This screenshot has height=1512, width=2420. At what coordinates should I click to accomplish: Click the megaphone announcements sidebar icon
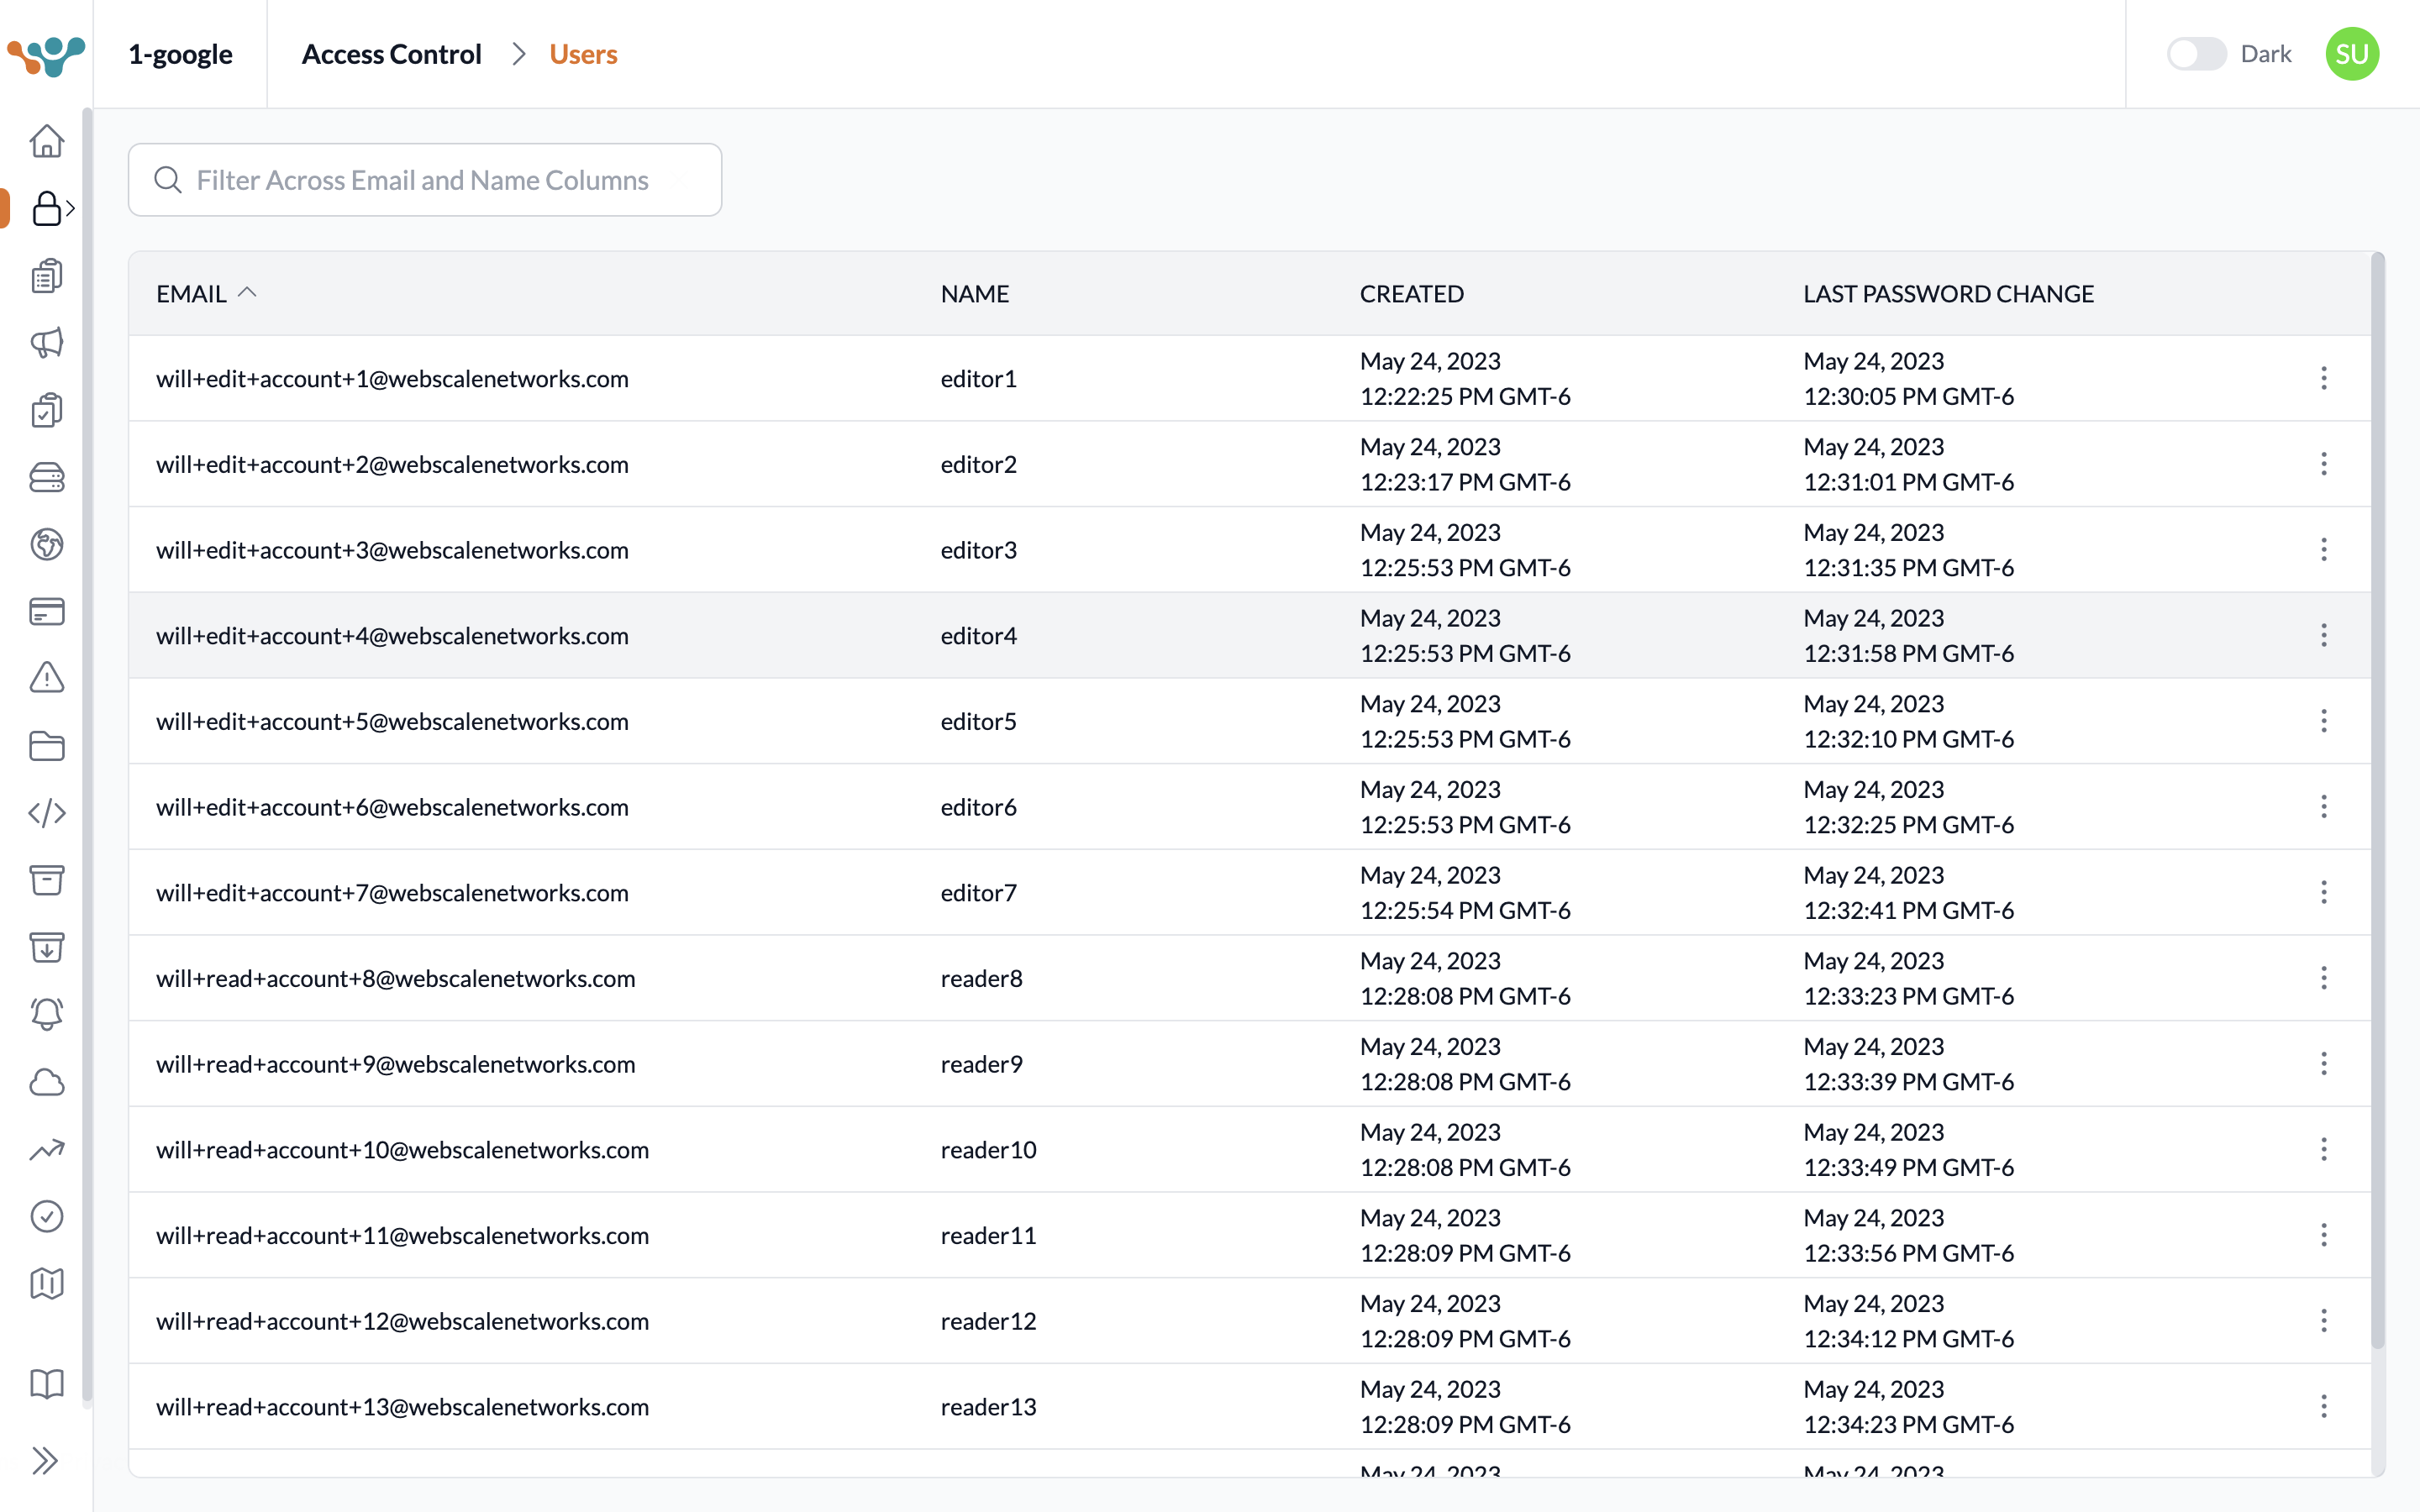point(46,343)
